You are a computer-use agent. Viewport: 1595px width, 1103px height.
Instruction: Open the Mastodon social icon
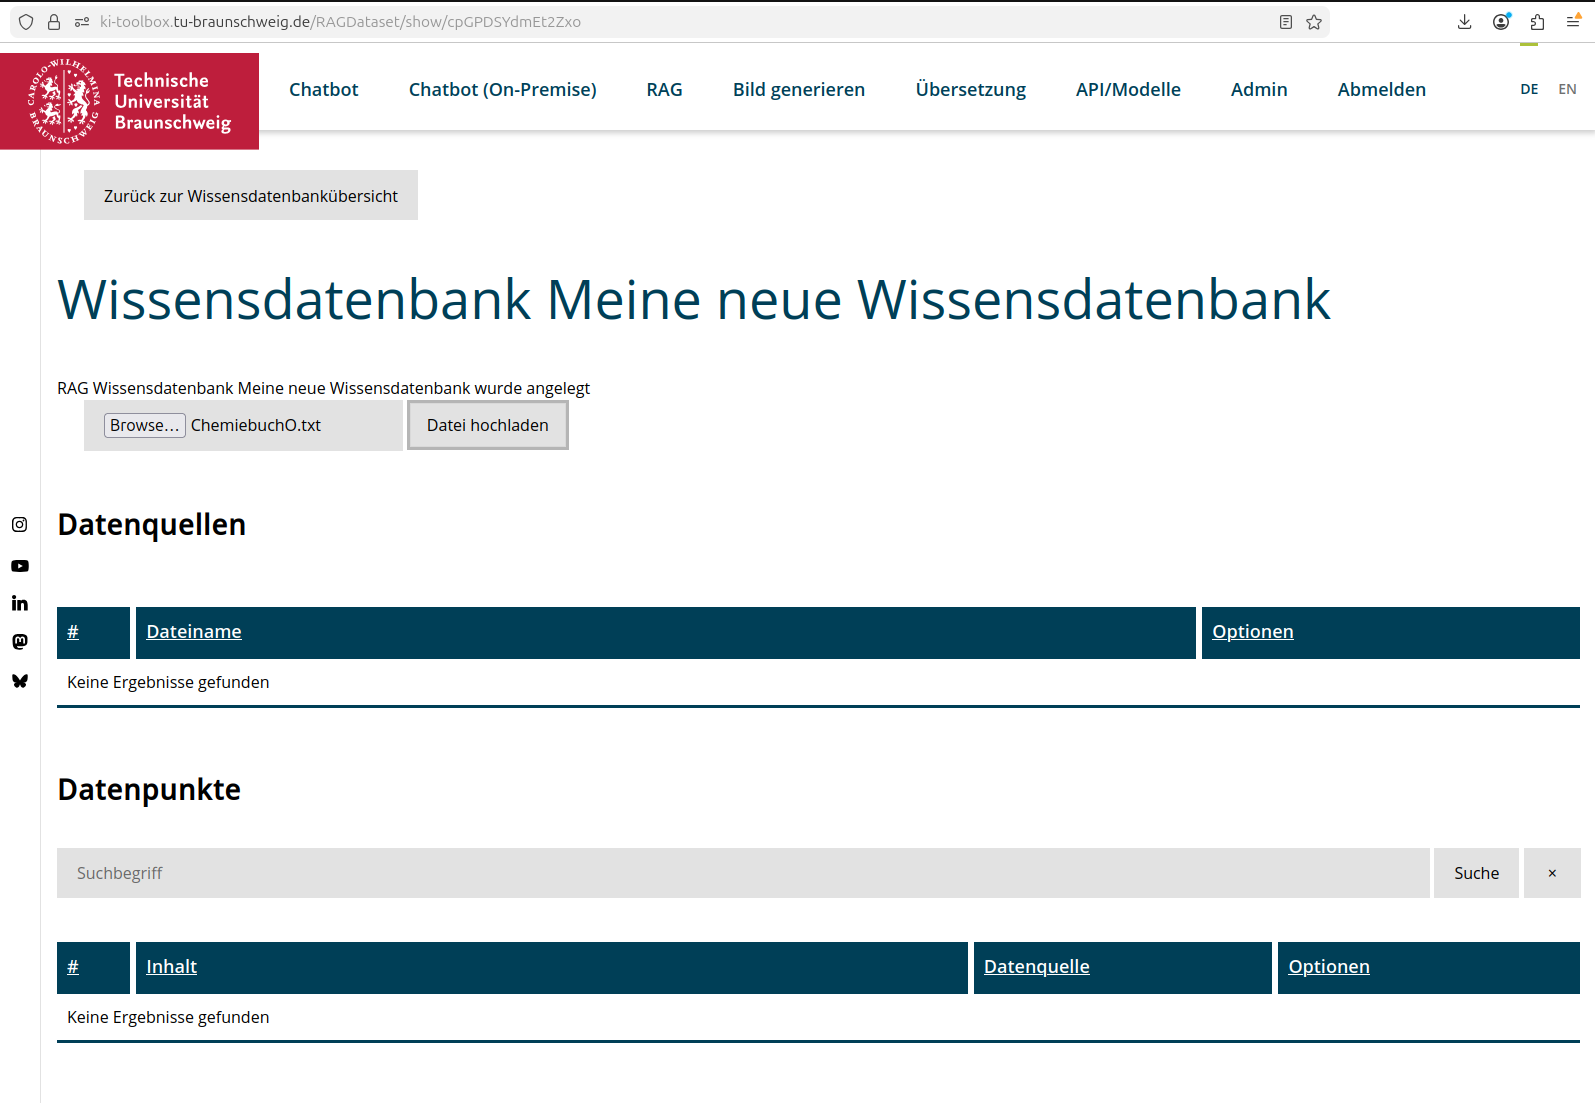click(x=20, y=642)
